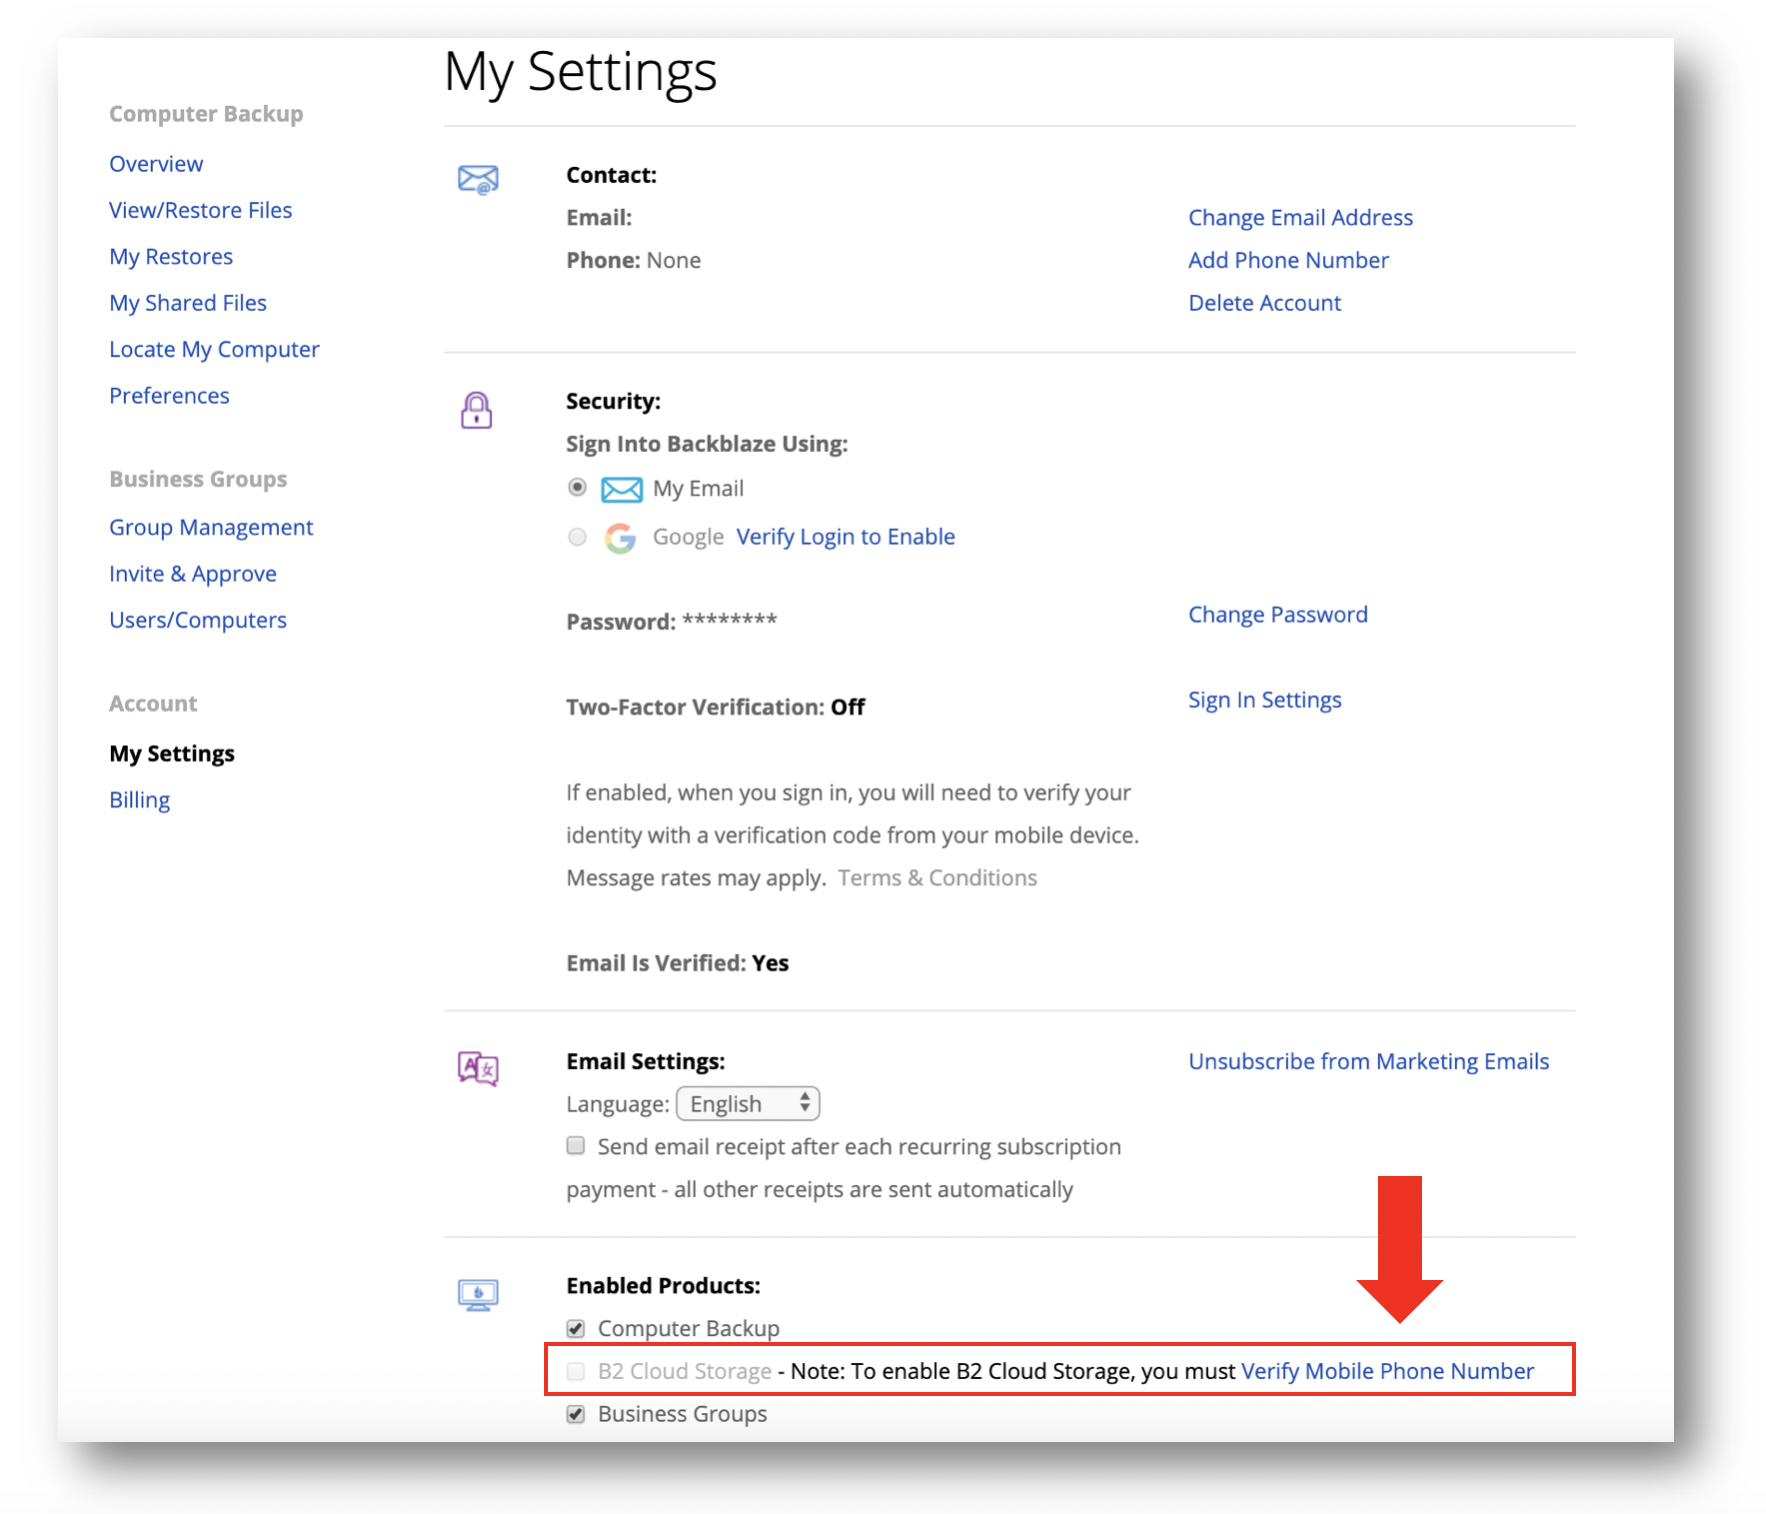Open Overview in the sidebar
This screenshot has height=1514, width=1766.
click(x=156, y=164)
